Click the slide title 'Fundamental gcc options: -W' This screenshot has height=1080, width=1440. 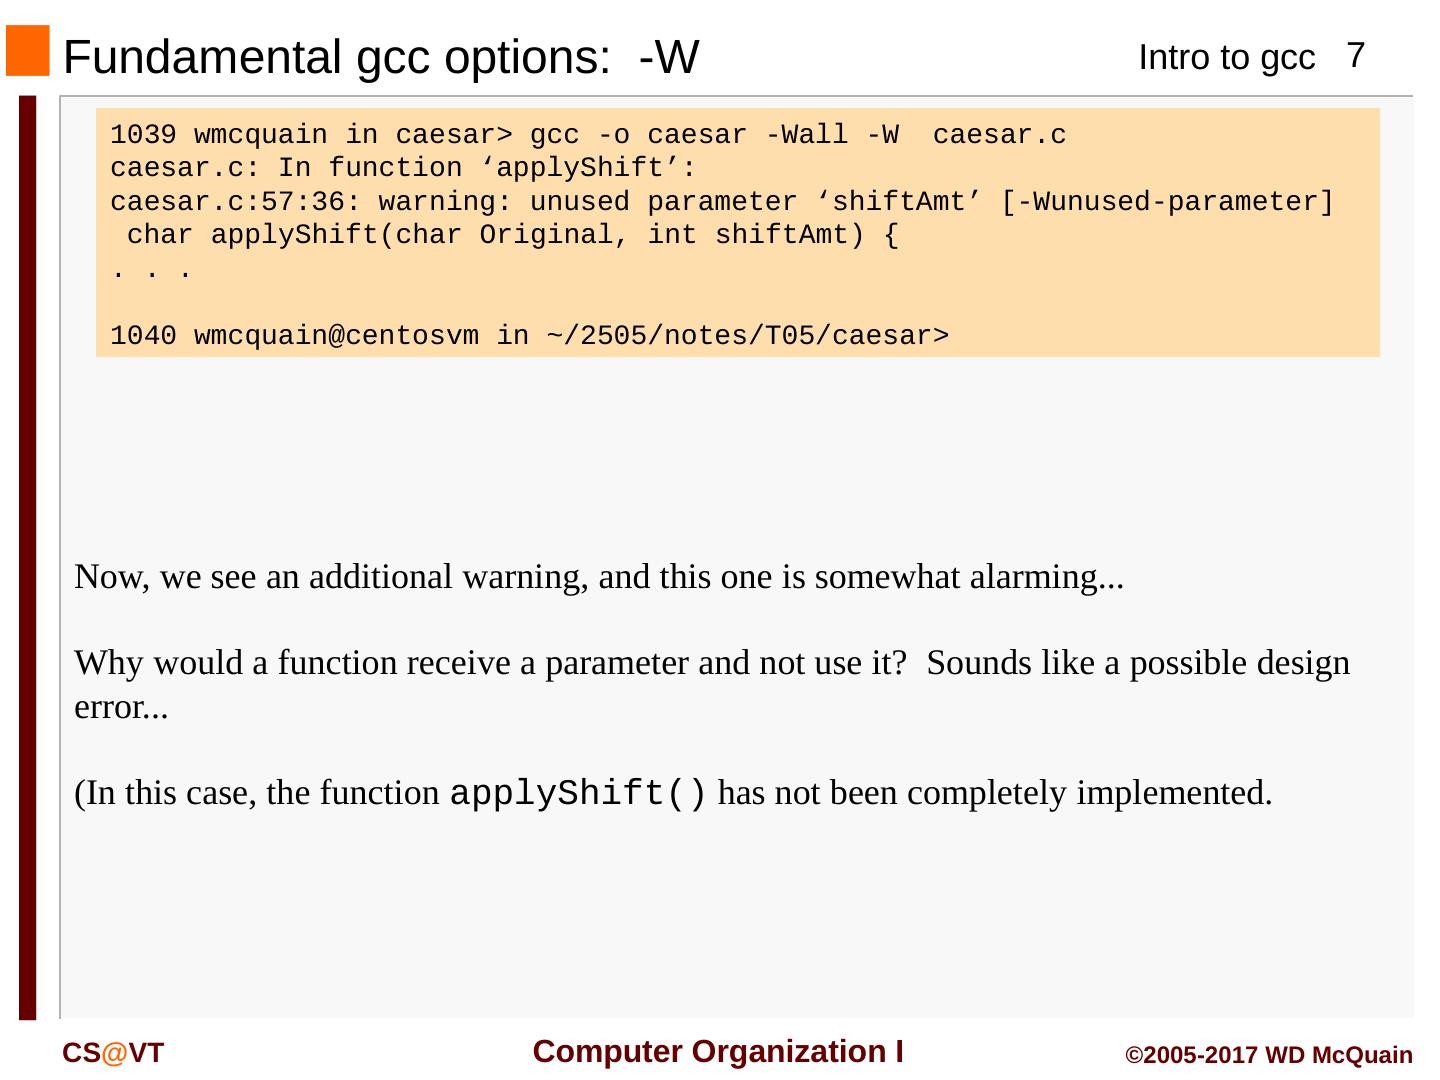click(380, 57)
